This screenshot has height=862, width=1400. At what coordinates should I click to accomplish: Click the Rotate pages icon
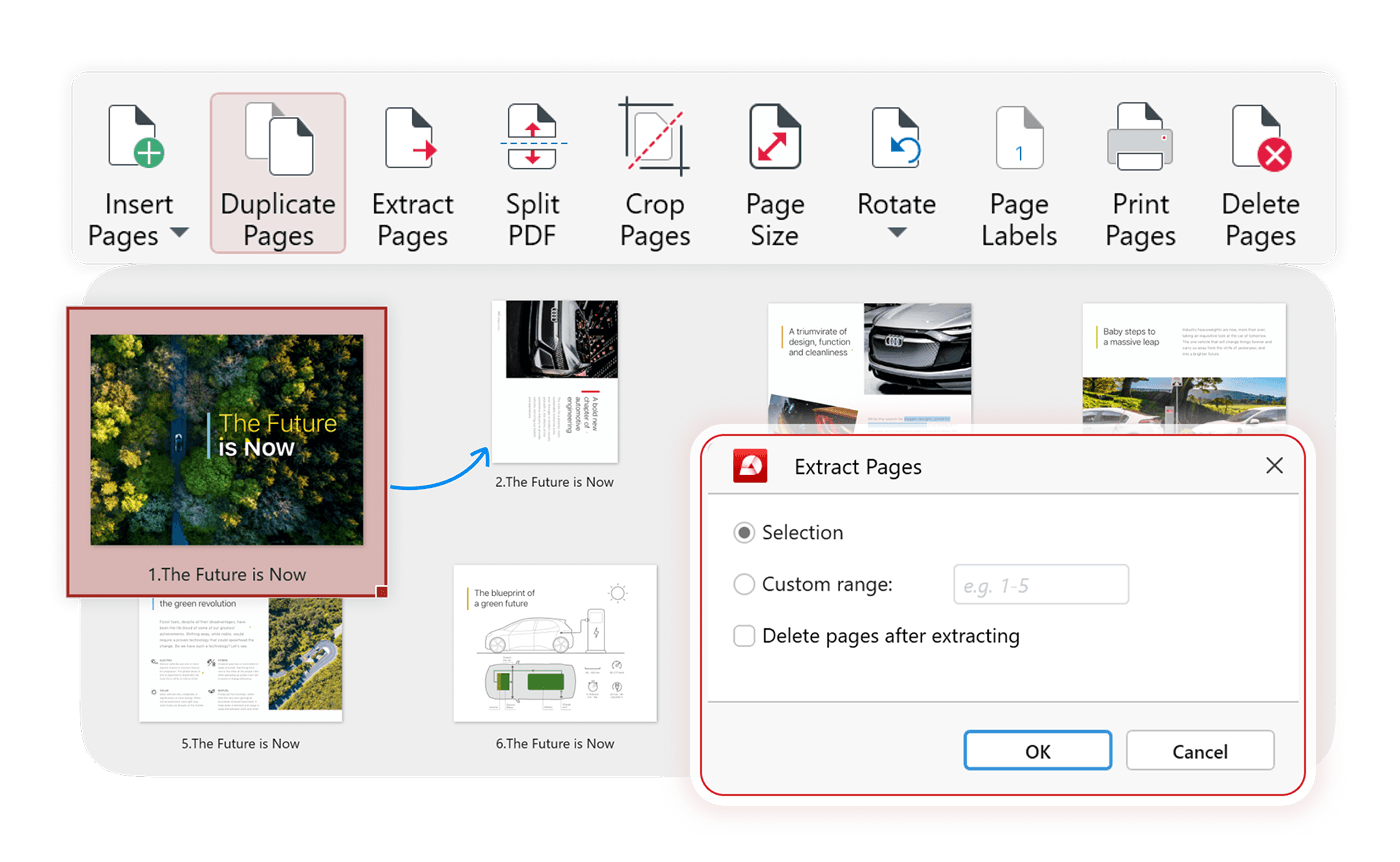pos(896,138)
